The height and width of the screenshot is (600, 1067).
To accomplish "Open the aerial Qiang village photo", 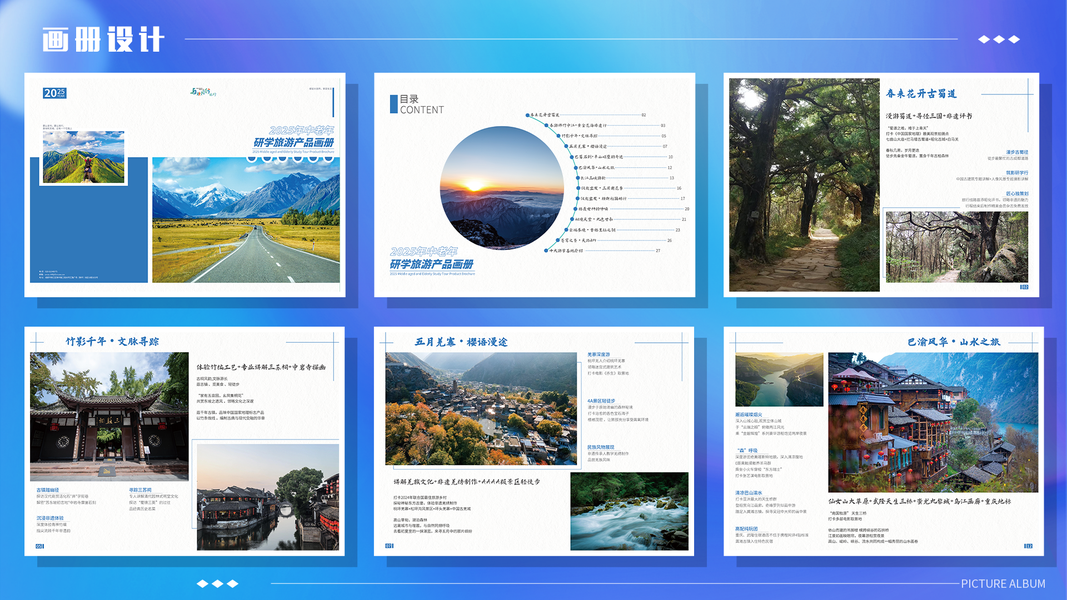I will coord(481,408).
